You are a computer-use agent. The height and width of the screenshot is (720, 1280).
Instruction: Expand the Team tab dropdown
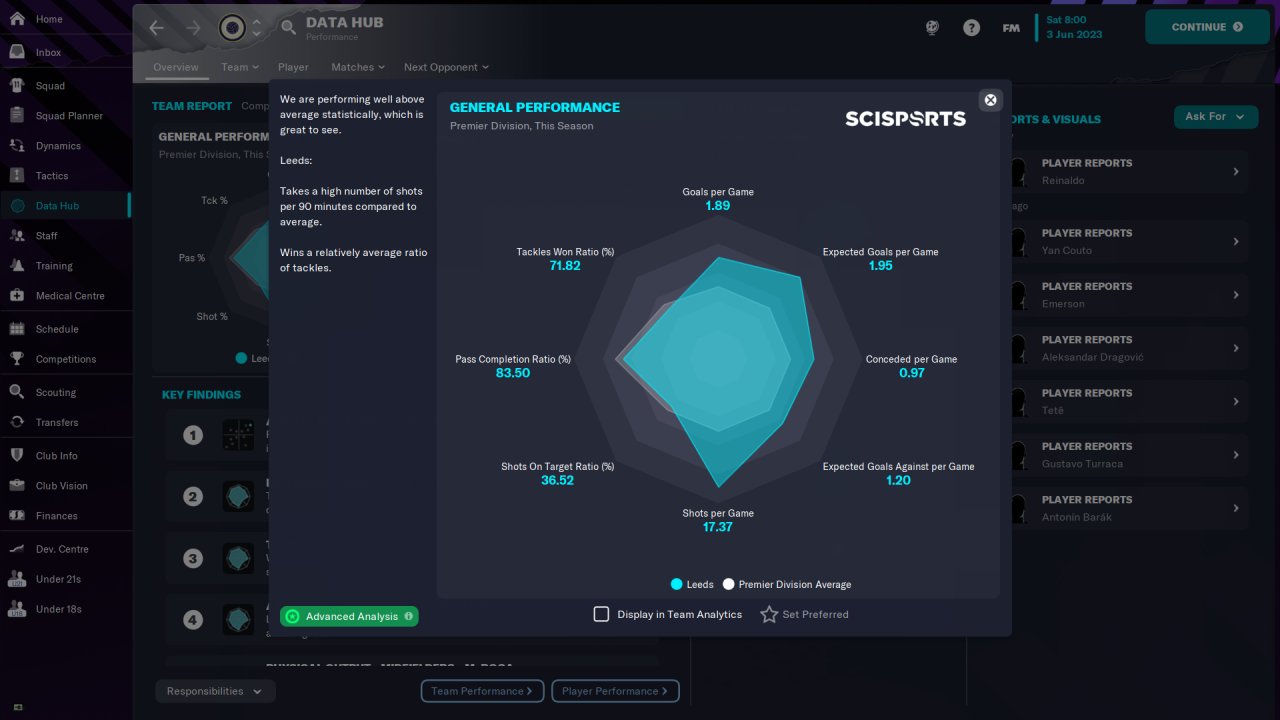point(240,67)
